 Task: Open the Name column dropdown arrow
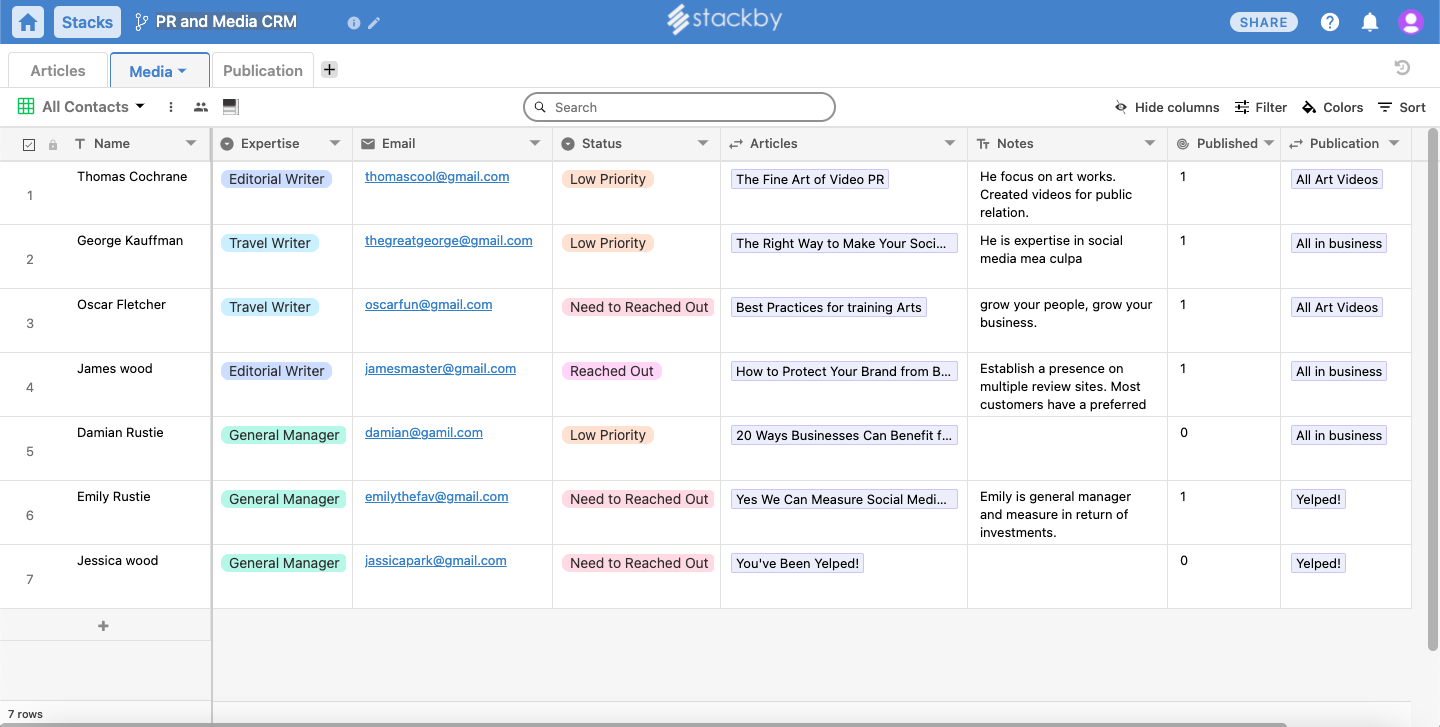click(x=191, y=144)
